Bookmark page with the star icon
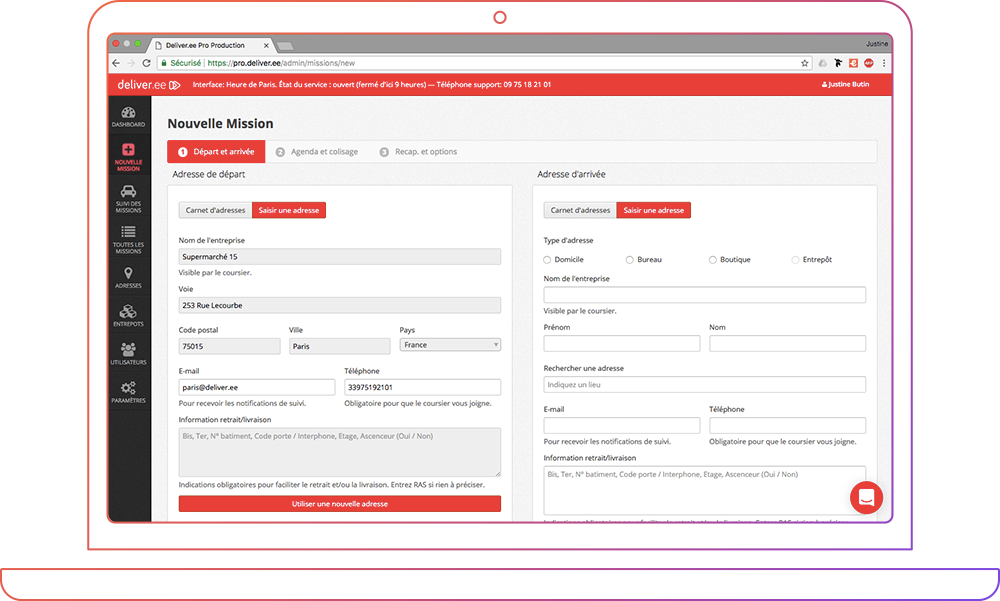Viewport: 1000px width, 601px height. 805,63
